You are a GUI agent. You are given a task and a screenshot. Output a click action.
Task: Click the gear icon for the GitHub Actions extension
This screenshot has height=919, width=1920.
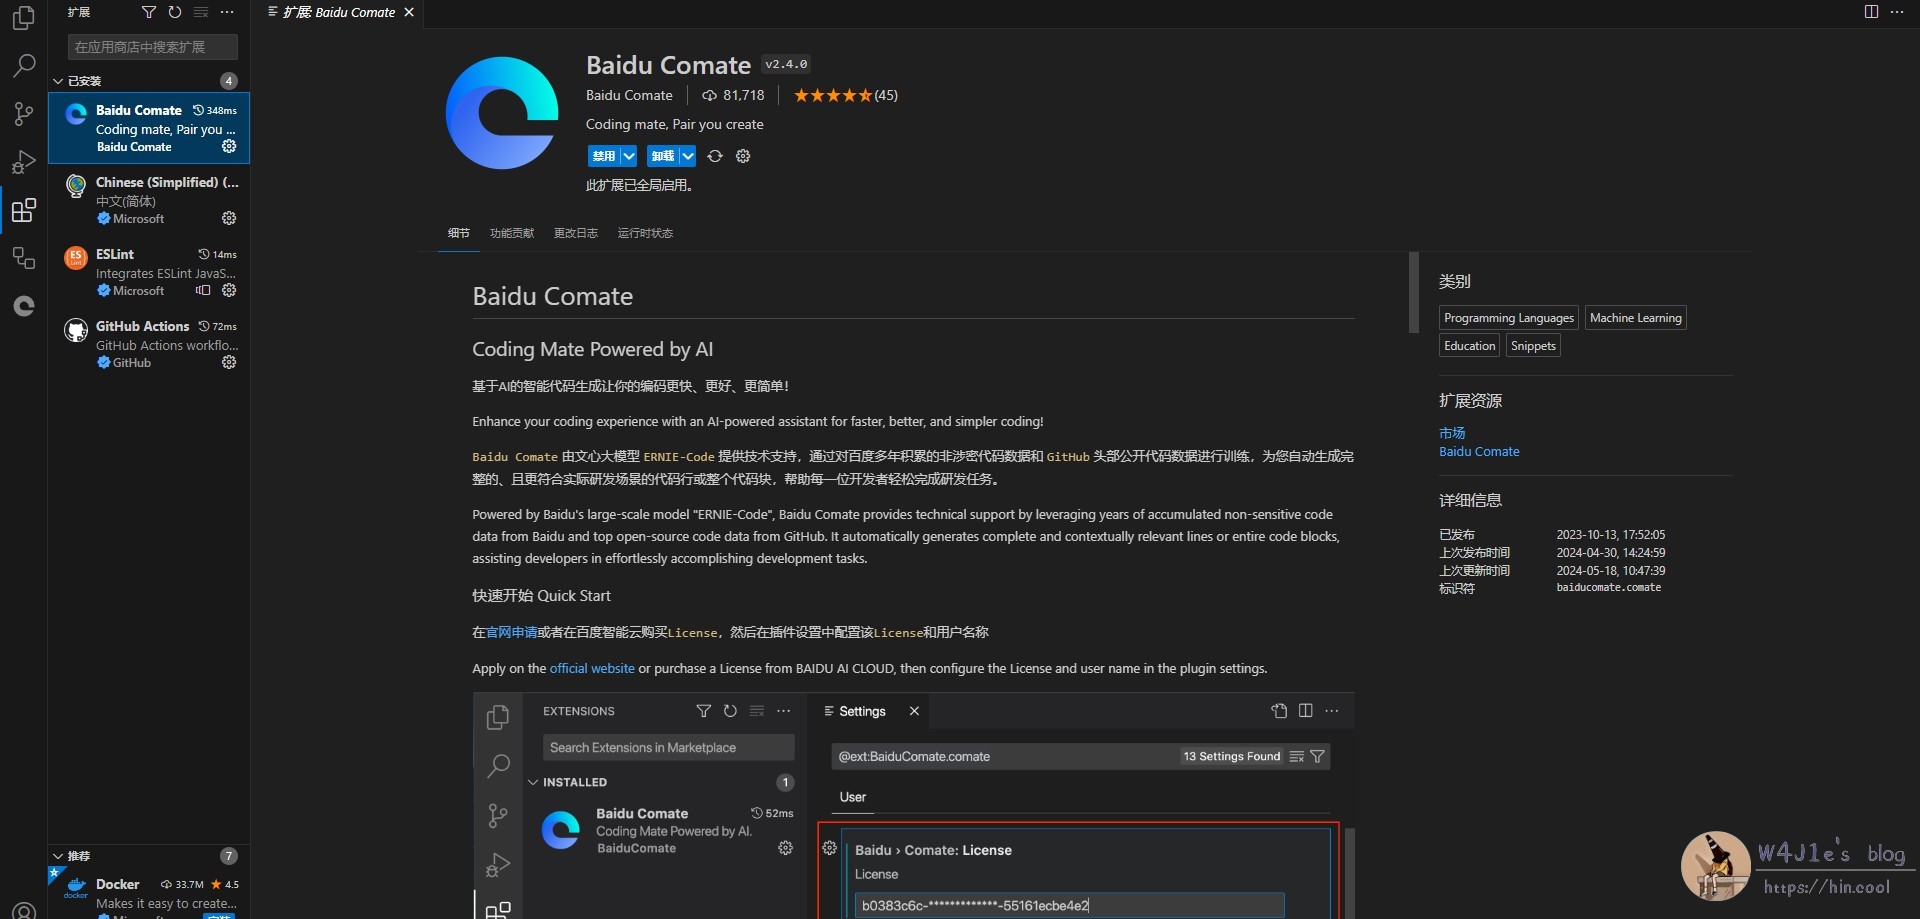pyautogui.click(x=229, y=362)
